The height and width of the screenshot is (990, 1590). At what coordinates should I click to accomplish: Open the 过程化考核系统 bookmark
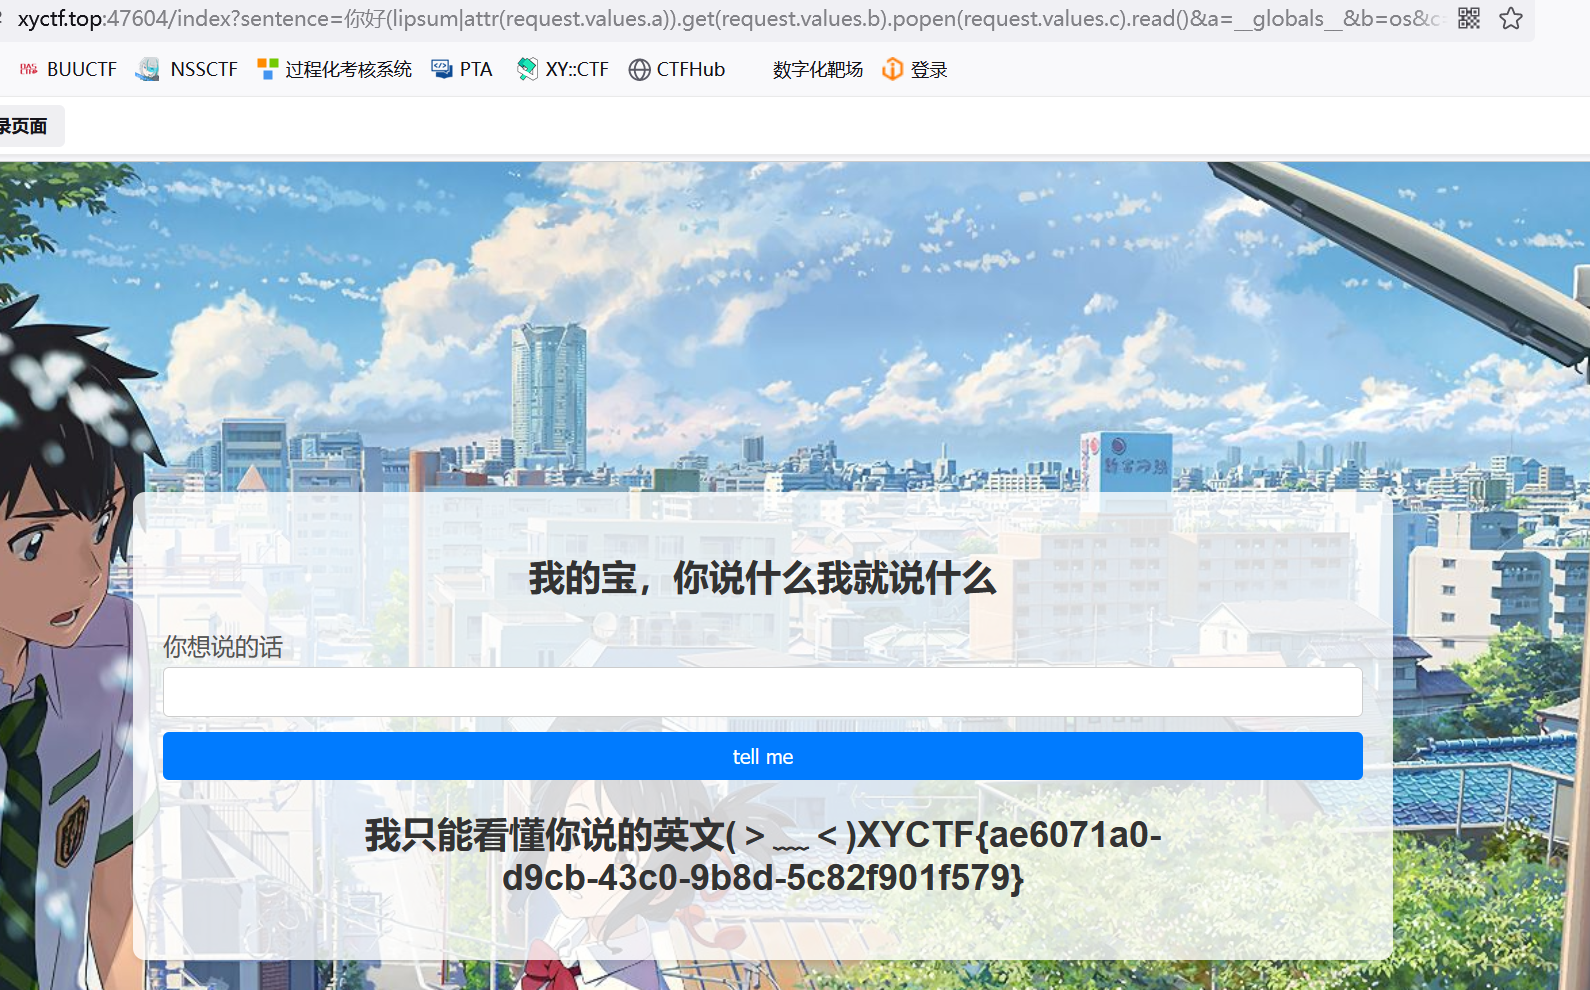tap(335, 69)
